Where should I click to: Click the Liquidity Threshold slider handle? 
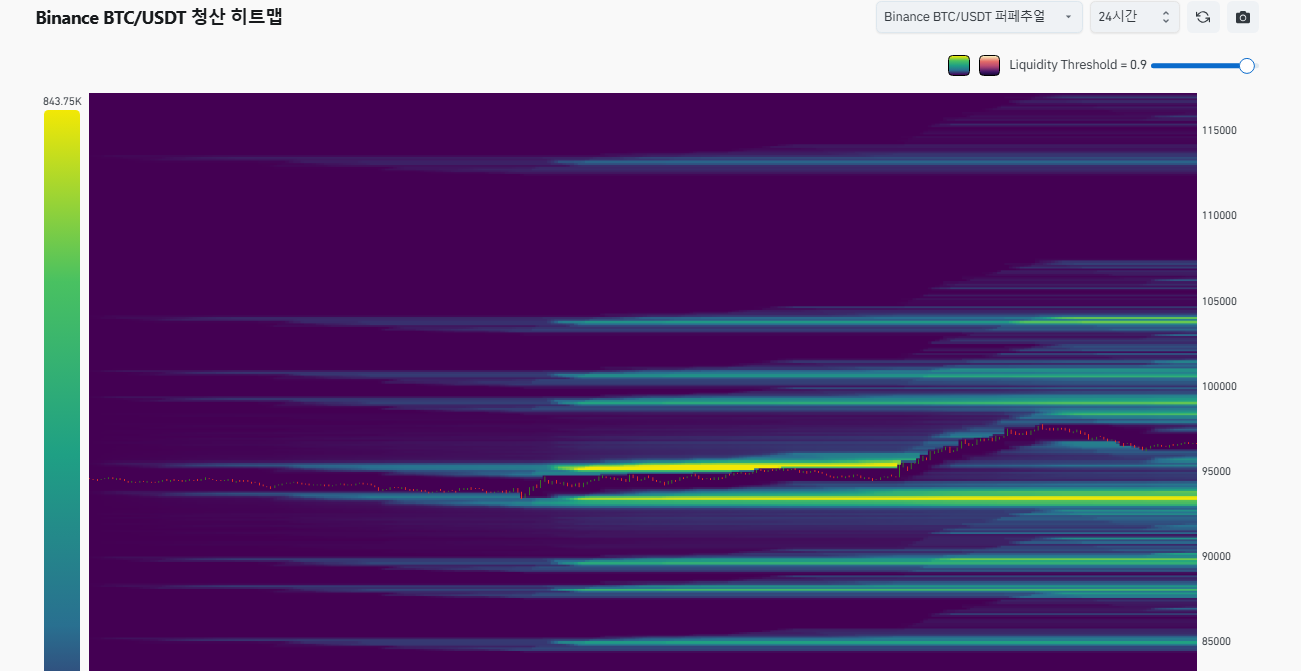tap(1247, 65)
